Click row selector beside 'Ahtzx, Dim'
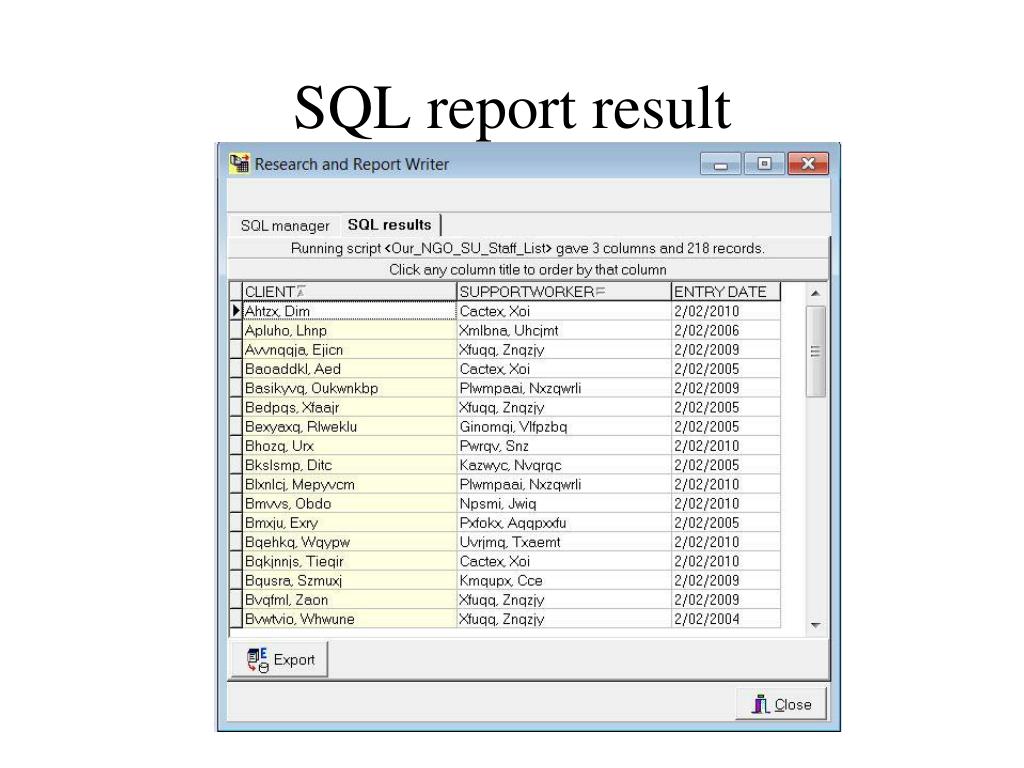Screen dimensions: 1024x768 coord(236,311)
